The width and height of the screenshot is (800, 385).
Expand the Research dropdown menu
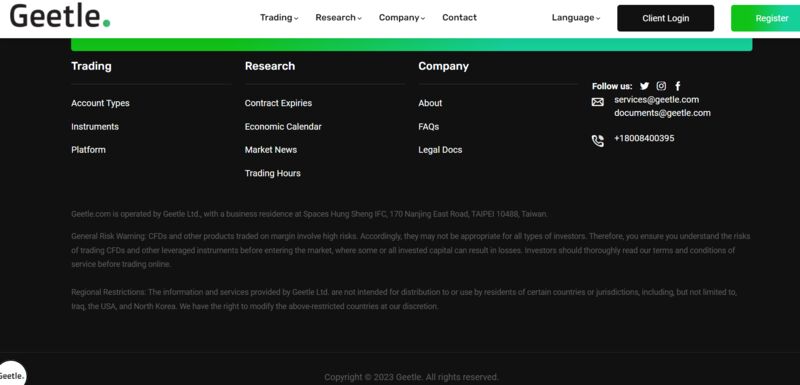click(338, 17)
